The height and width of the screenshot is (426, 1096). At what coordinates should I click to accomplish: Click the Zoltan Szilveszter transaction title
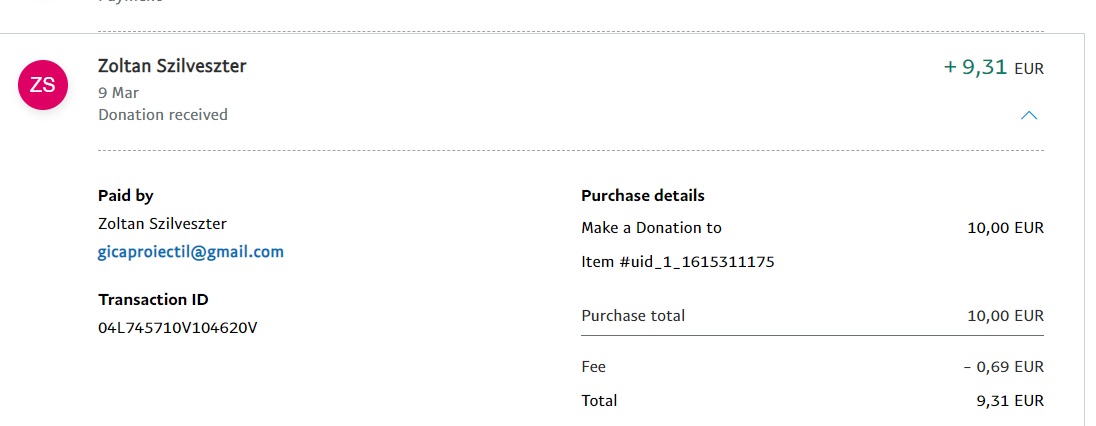[172, 66]
